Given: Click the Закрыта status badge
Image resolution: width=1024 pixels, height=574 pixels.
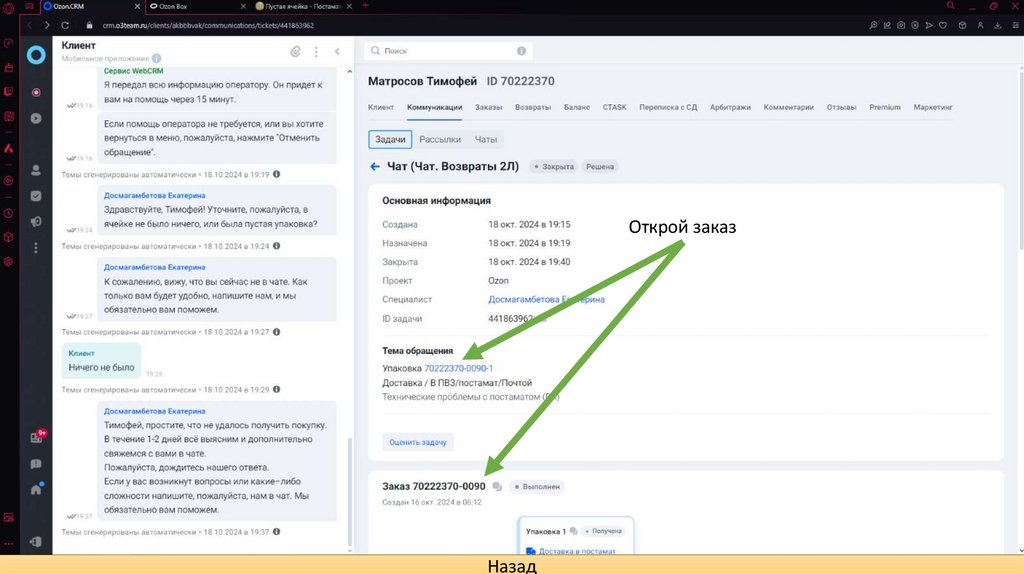Looking at the screenshot, I should [554, 167].
